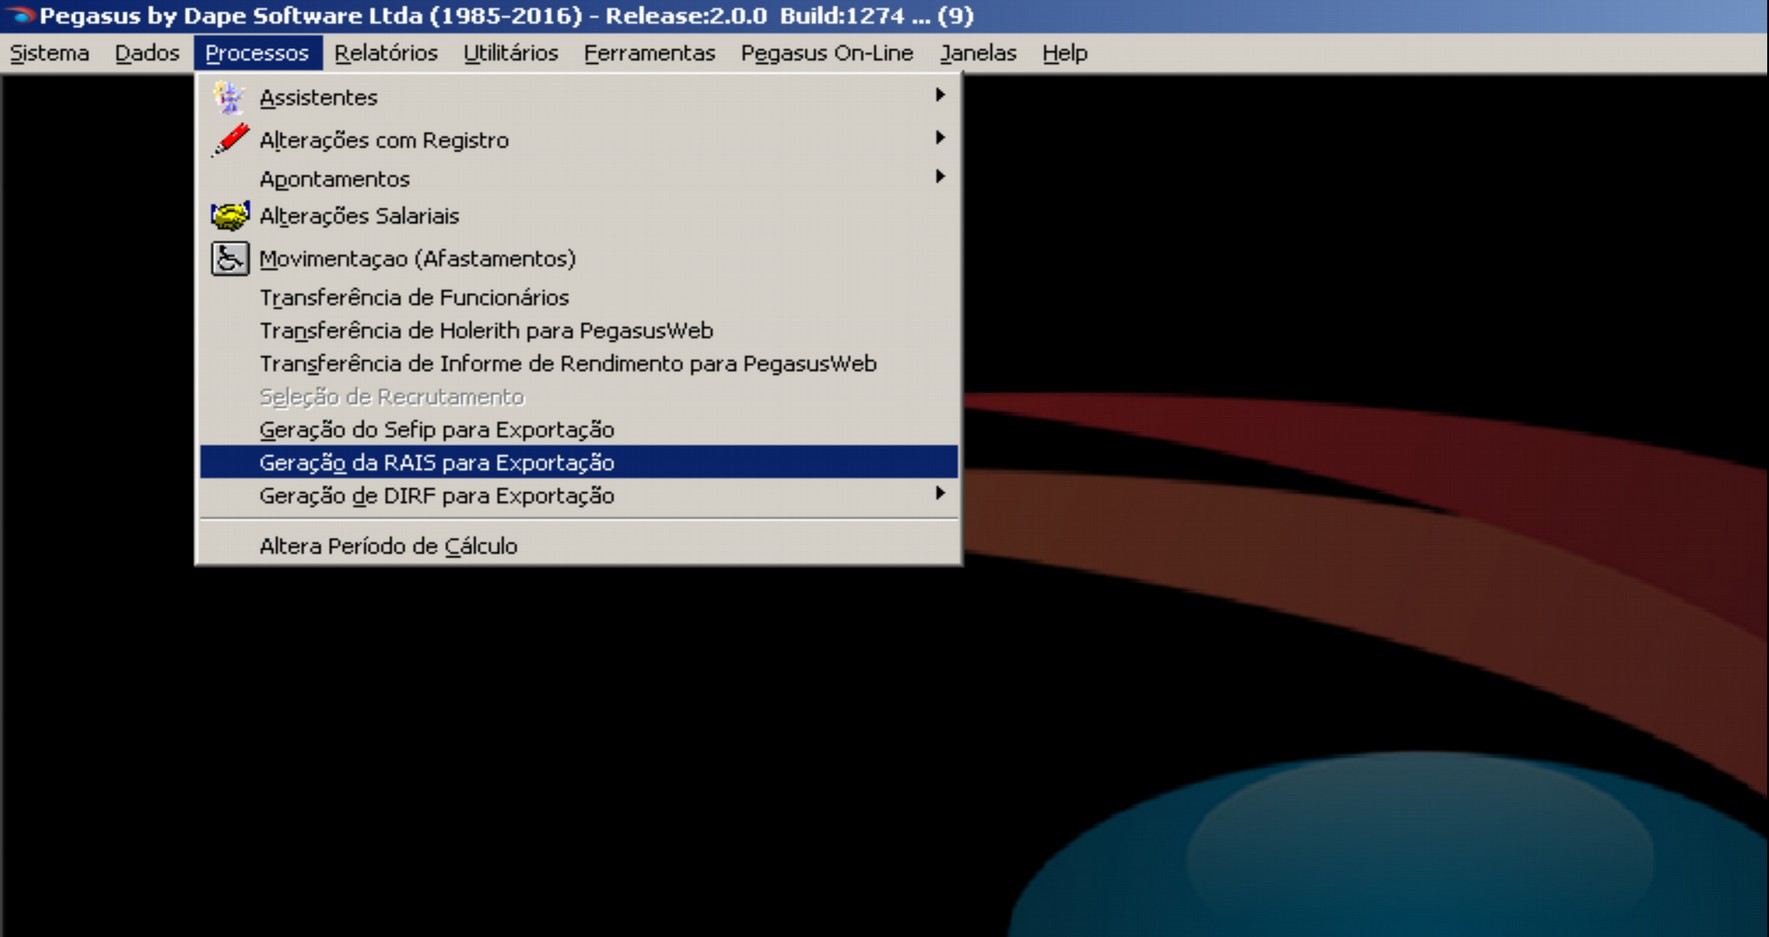The width and height of the screenshot is (1769, 937).
Task: Open the Relatórios menu
Action: [386, 53]
